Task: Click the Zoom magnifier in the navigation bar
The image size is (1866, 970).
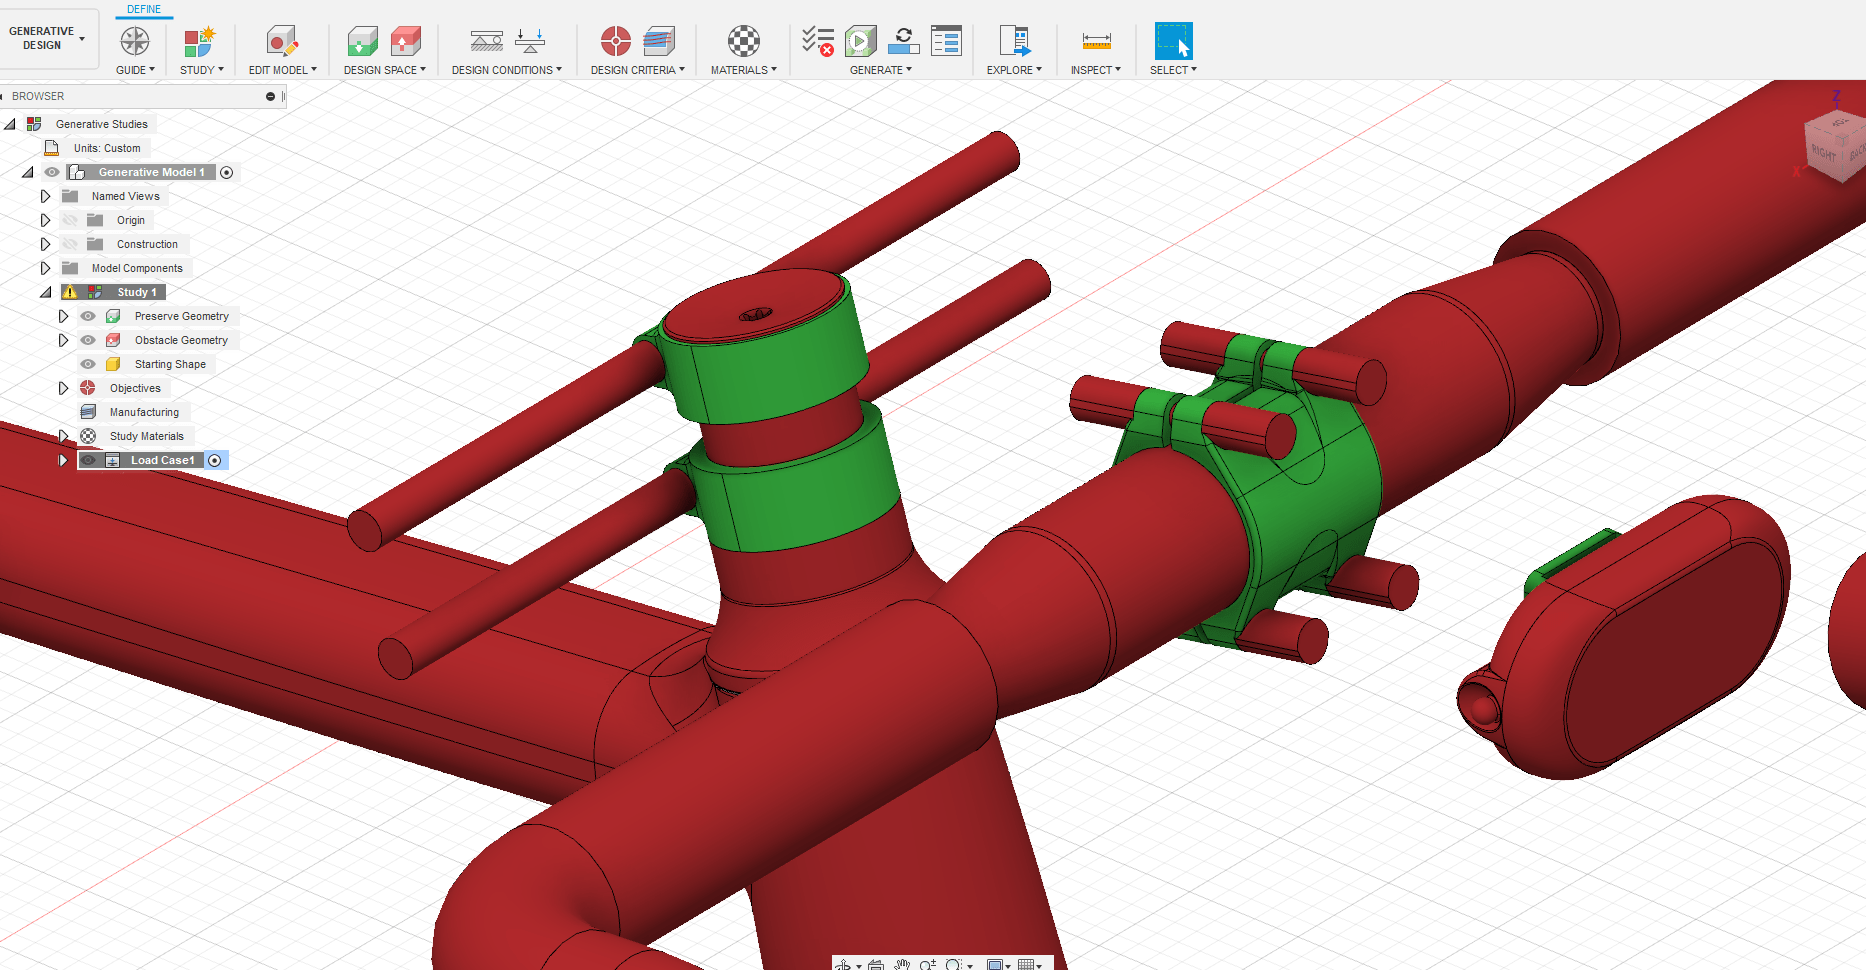Action: coord(928,963)
